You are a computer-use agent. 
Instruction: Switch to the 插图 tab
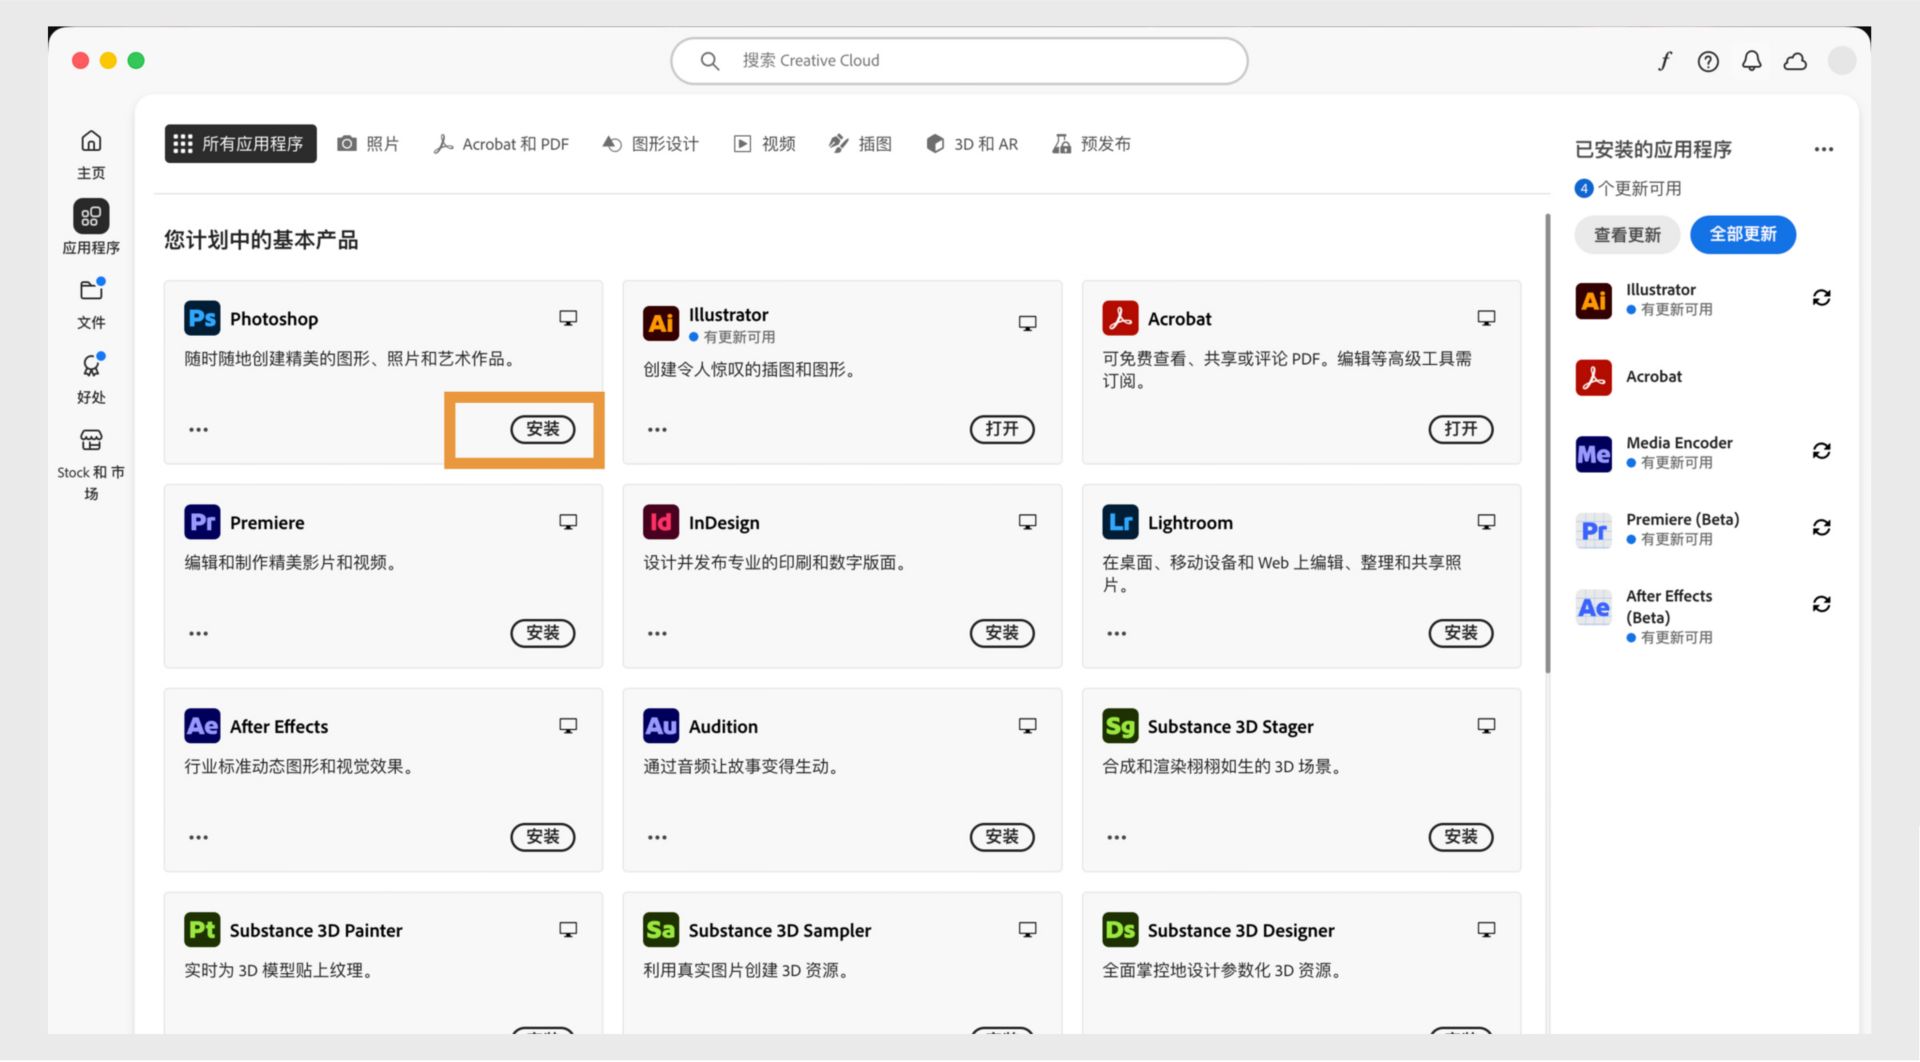click(860, 144)
